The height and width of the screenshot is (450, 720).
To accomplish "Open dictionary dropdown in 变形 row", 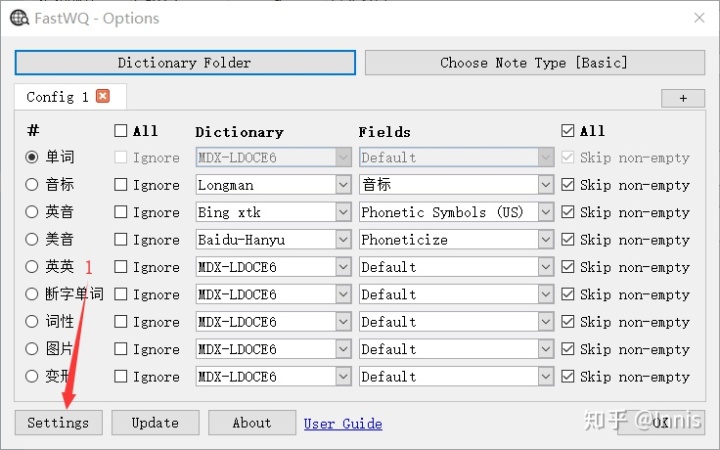I will point(274,377).
